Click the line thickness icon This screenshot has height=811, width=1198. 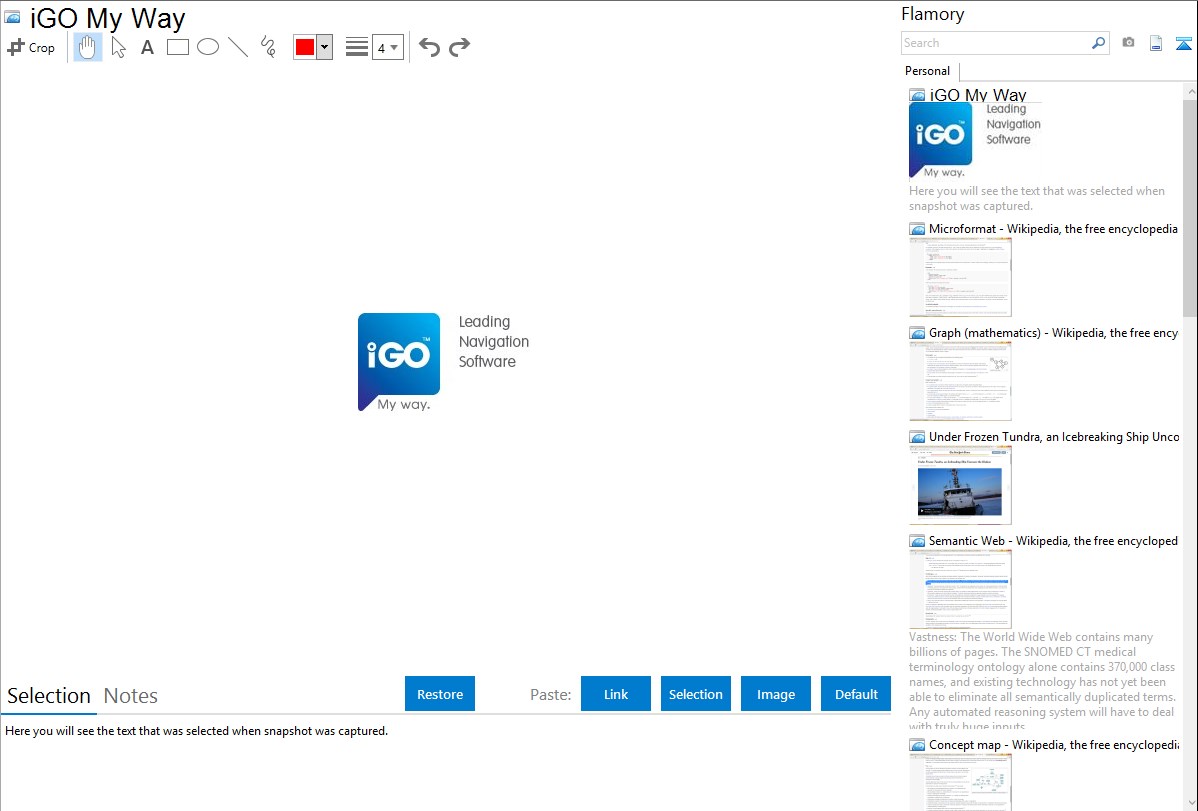click(x=357, y=47)
